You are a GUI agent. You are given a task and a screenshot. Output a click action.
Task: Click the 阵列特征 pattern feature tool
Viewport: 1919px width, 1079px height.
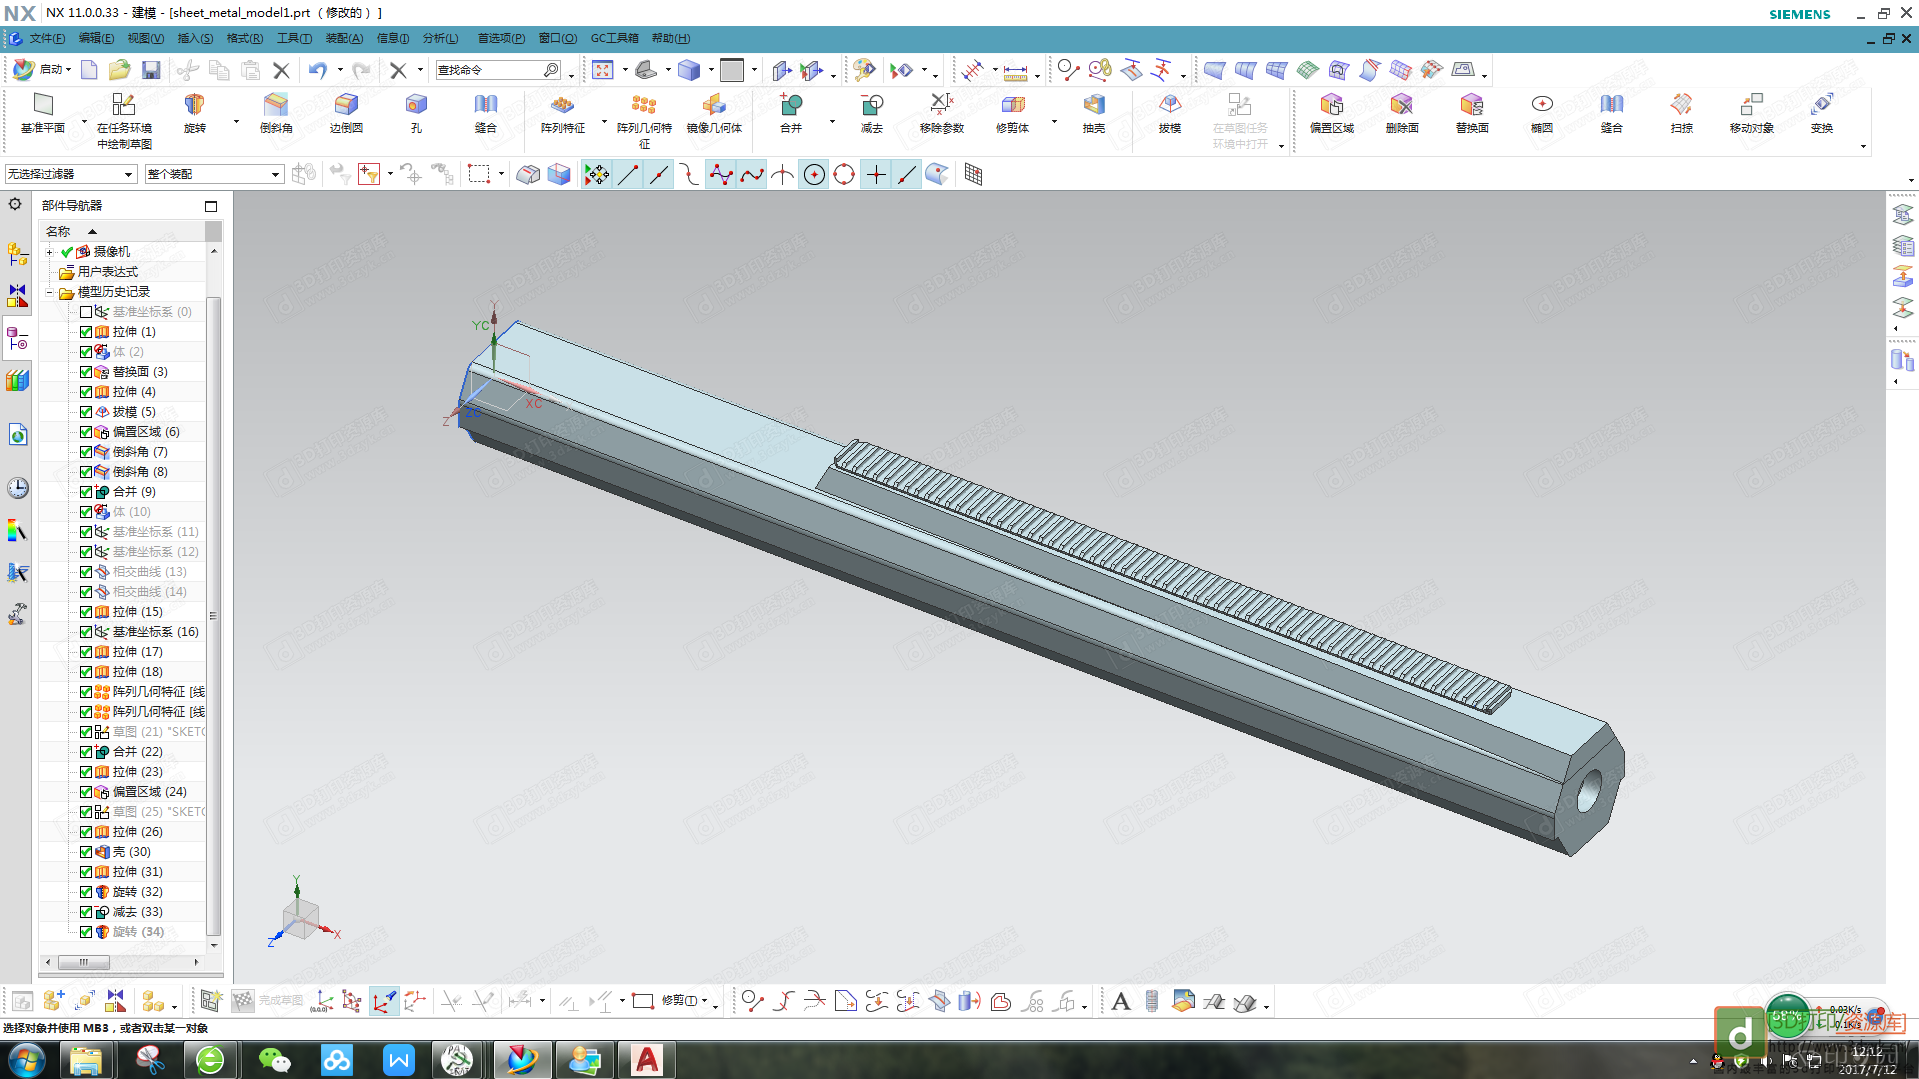pyautogui.click(x=563, y=113)
